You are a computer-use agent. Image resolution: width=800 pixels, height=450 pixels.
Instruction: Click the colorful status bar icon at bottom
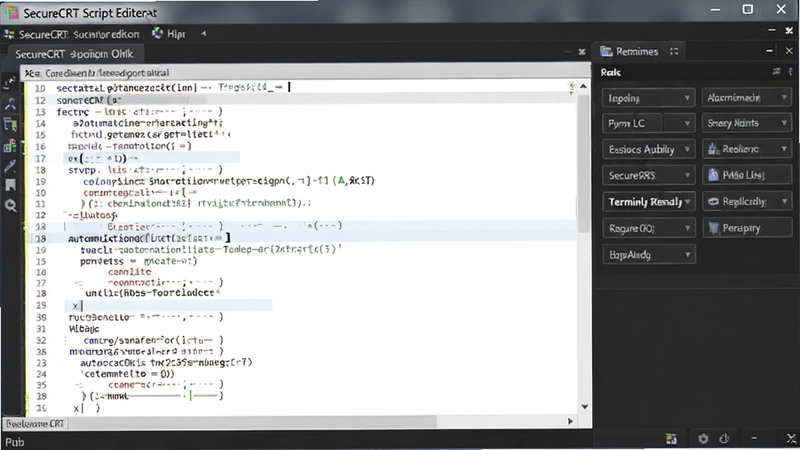tap(671, 438)
